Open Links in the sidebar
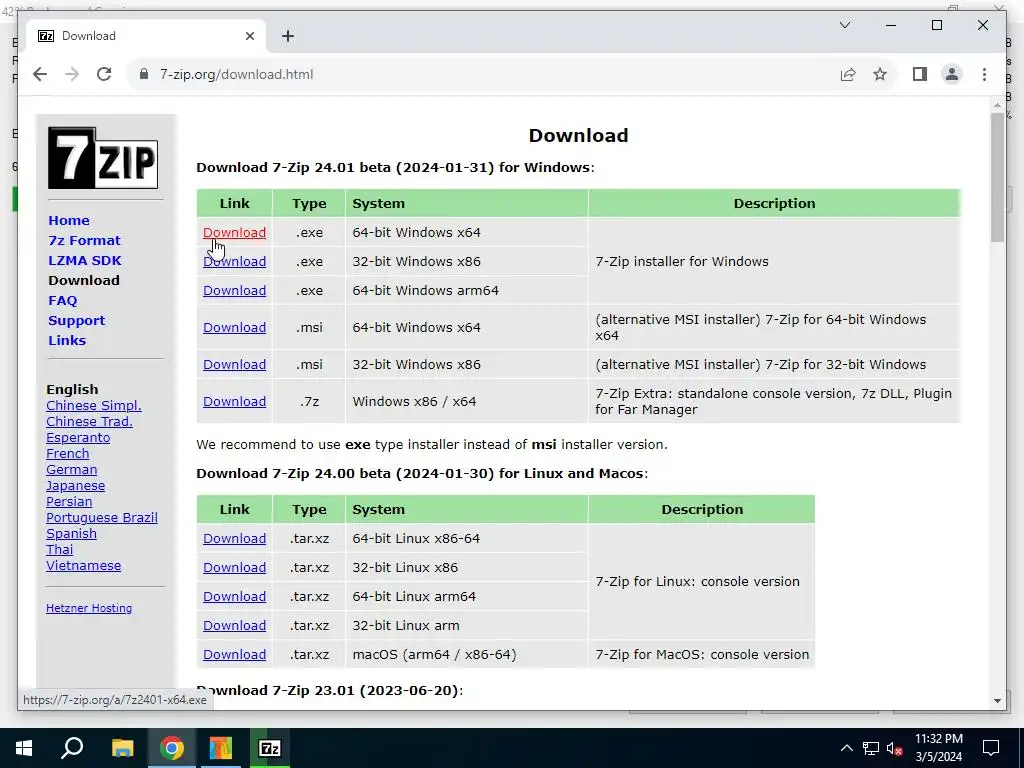This screenshot has height=768, width=1024. 67,340
